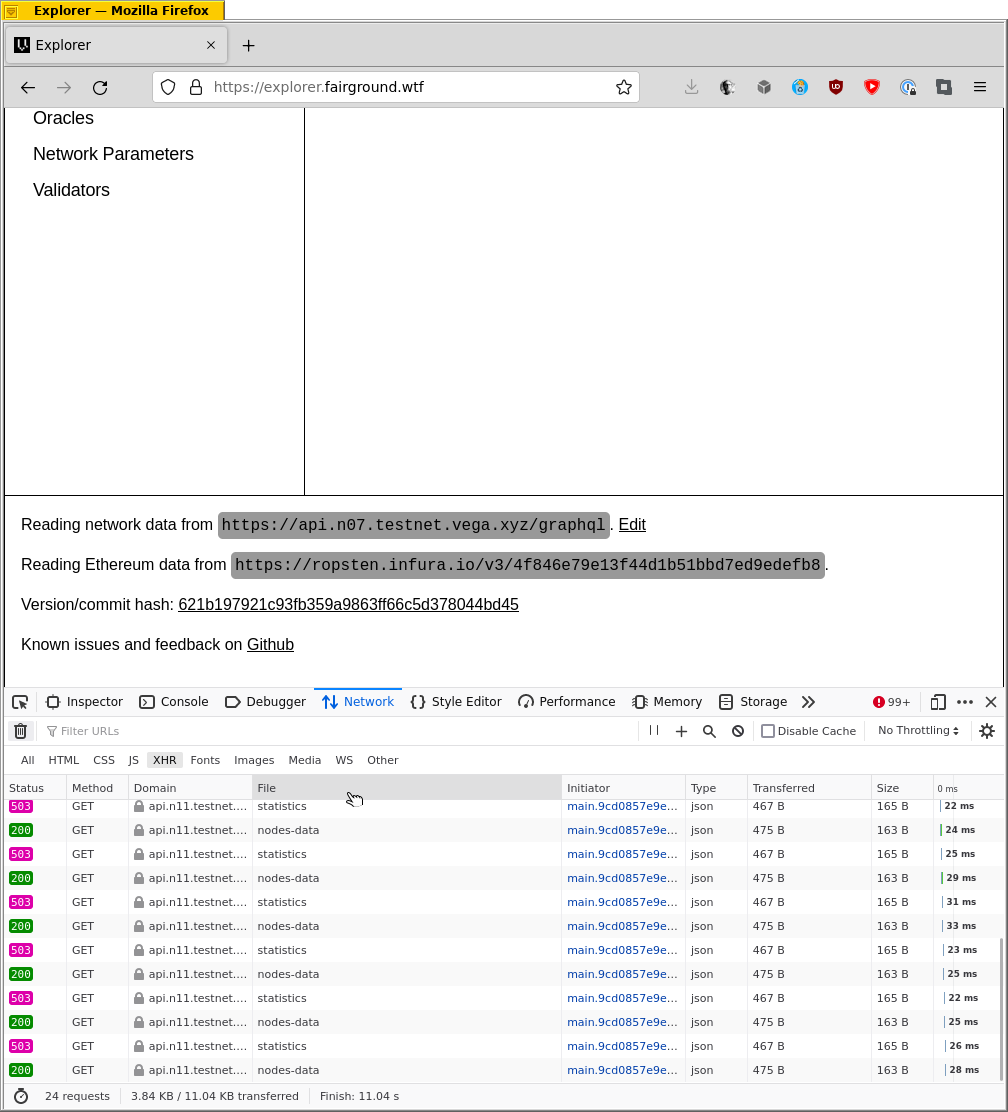Toggle Responsive Design Mode in DevTools
1008x1112 pixels.
(x=938, y=702)
